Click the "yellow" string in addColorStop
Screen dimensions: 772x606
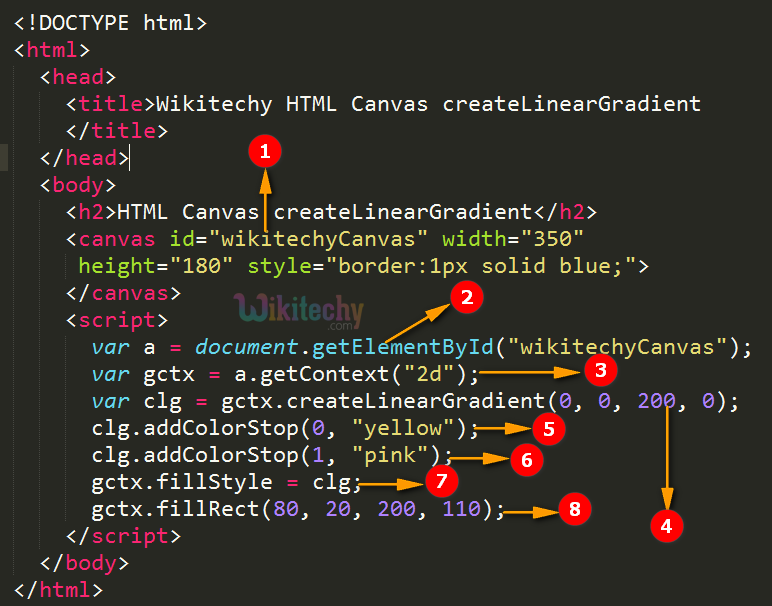[x=402, y=429]
